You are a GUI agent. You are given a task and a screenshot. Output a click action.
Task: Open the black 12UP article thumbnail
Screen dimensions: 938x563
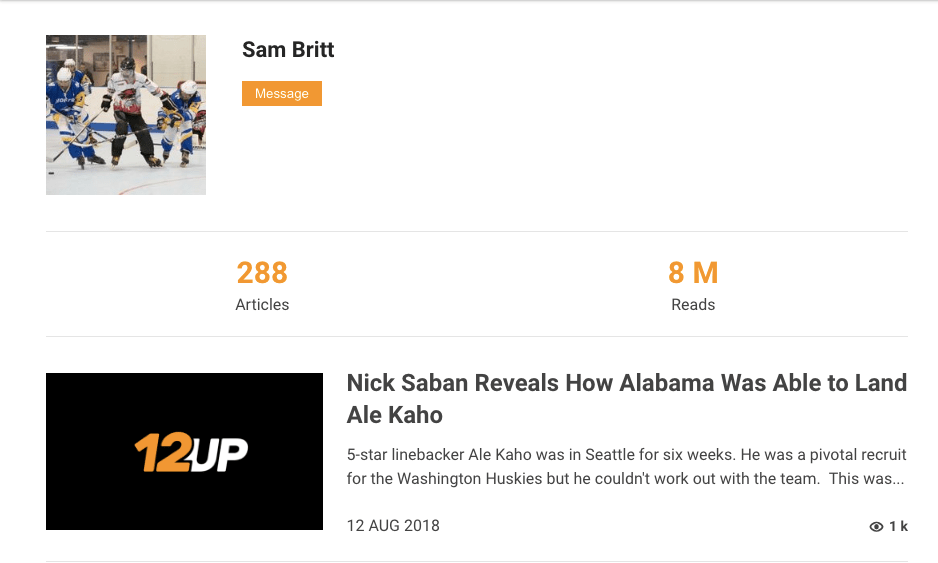click(184, 451)
